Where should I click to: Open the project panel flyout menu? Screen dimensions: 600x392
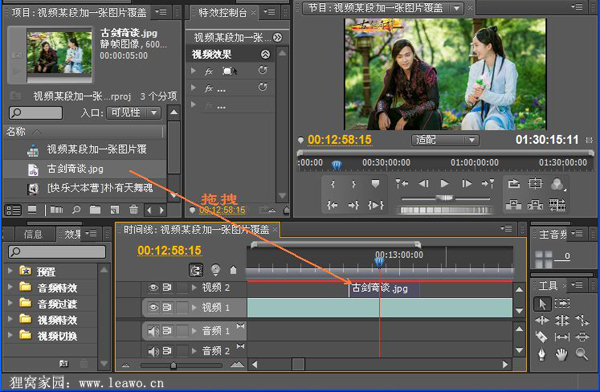161,13
